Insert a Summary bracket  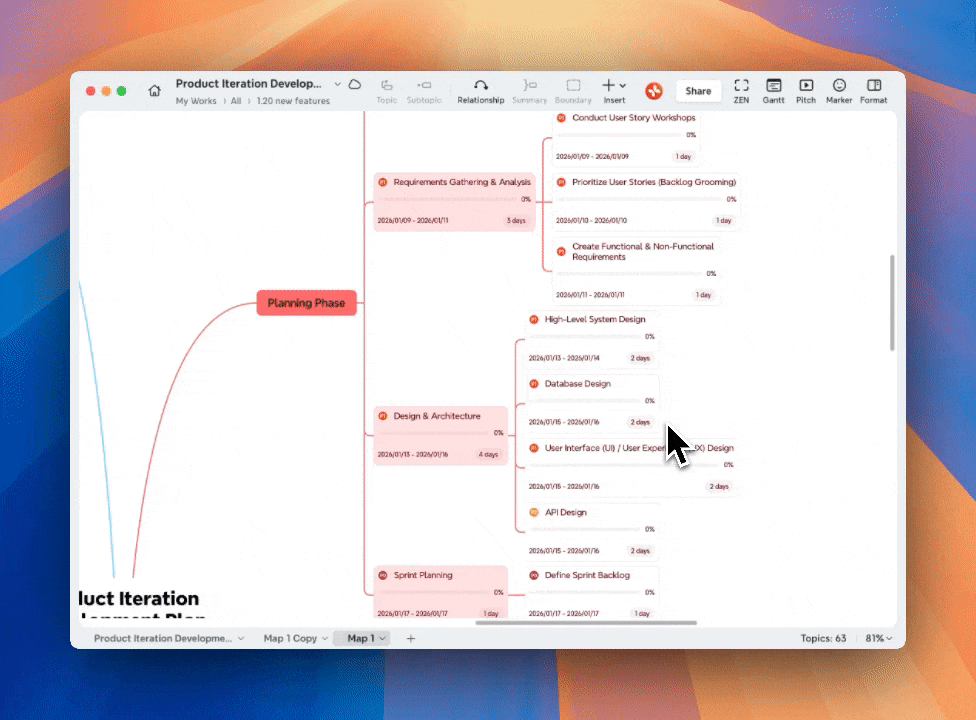(529, 91)
